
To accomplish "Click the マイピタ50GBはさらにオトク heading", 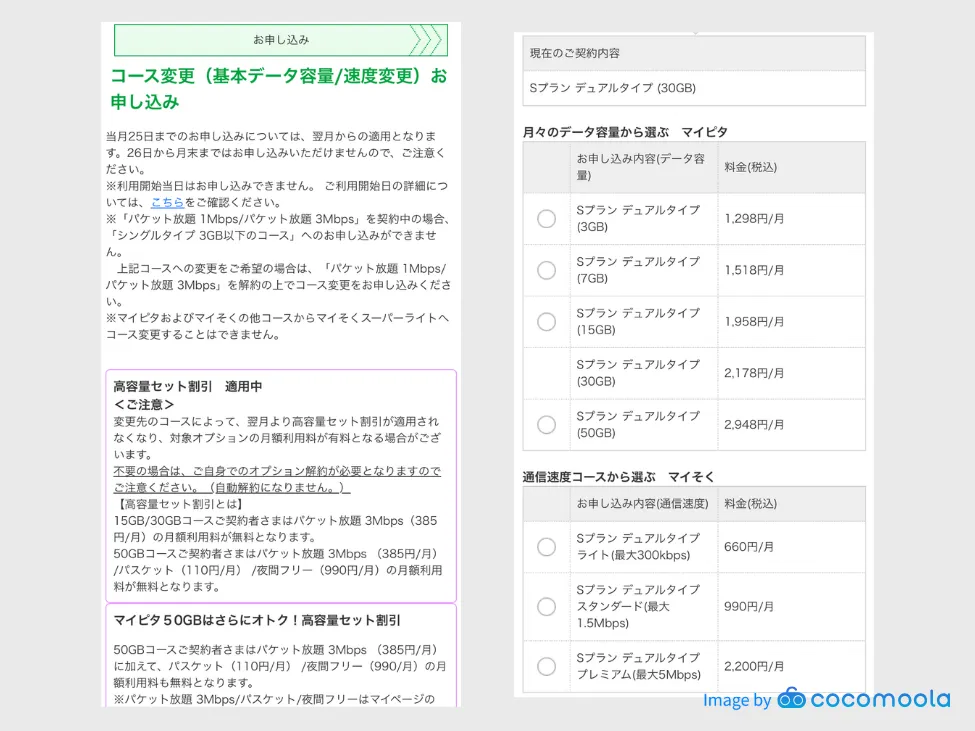I will point(257,620).
